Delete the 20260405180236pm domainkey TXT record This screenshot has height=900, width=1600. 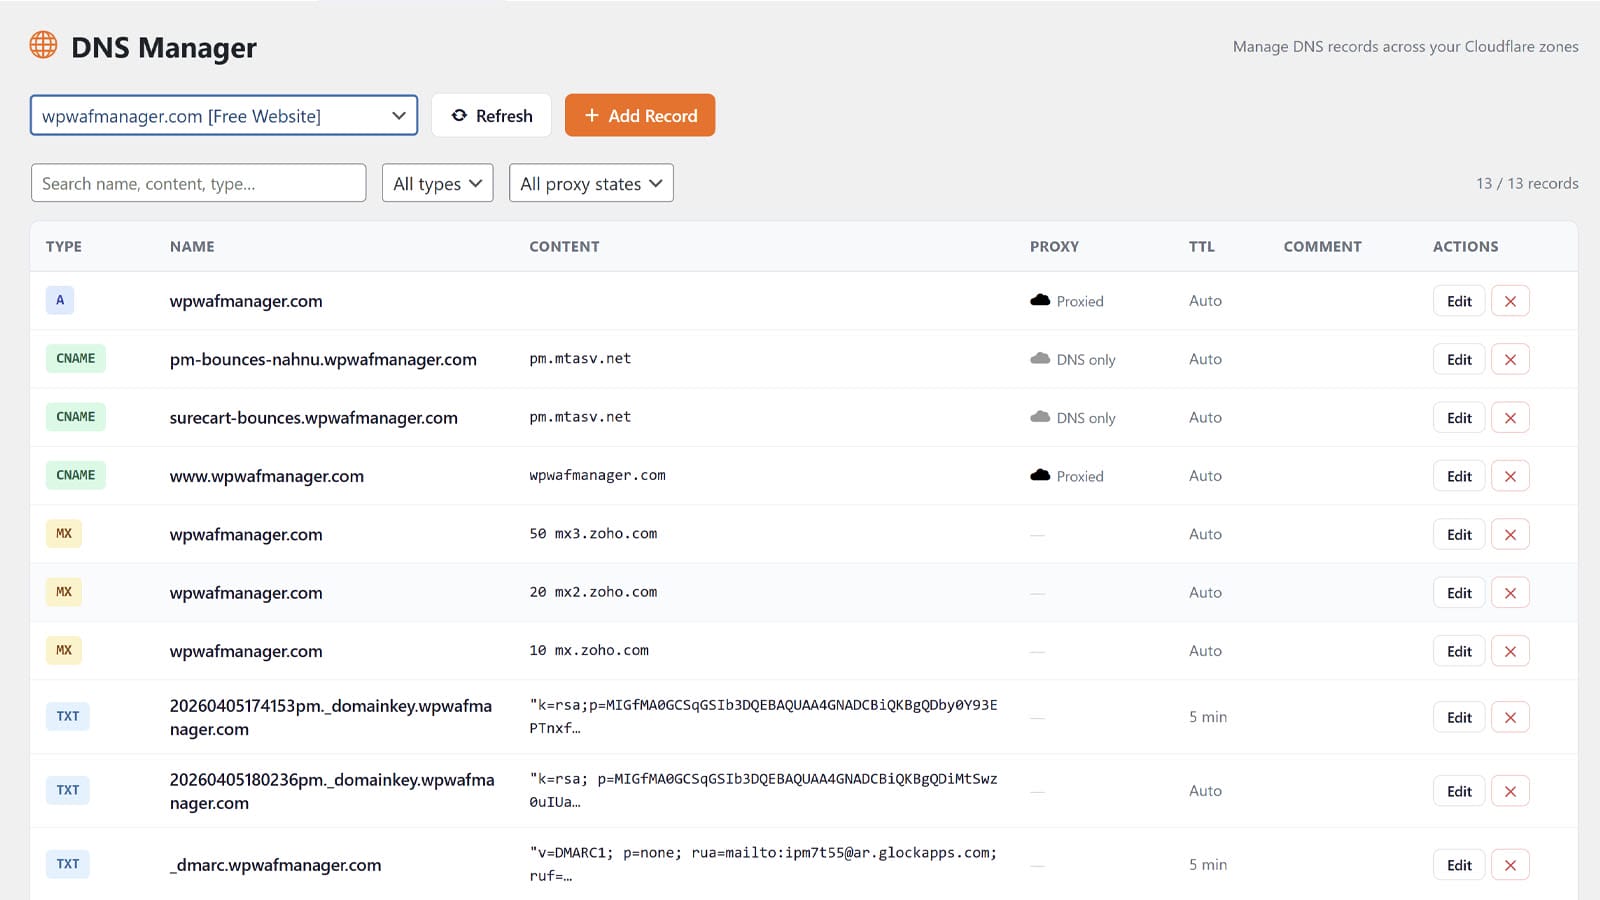(1510, 791)
